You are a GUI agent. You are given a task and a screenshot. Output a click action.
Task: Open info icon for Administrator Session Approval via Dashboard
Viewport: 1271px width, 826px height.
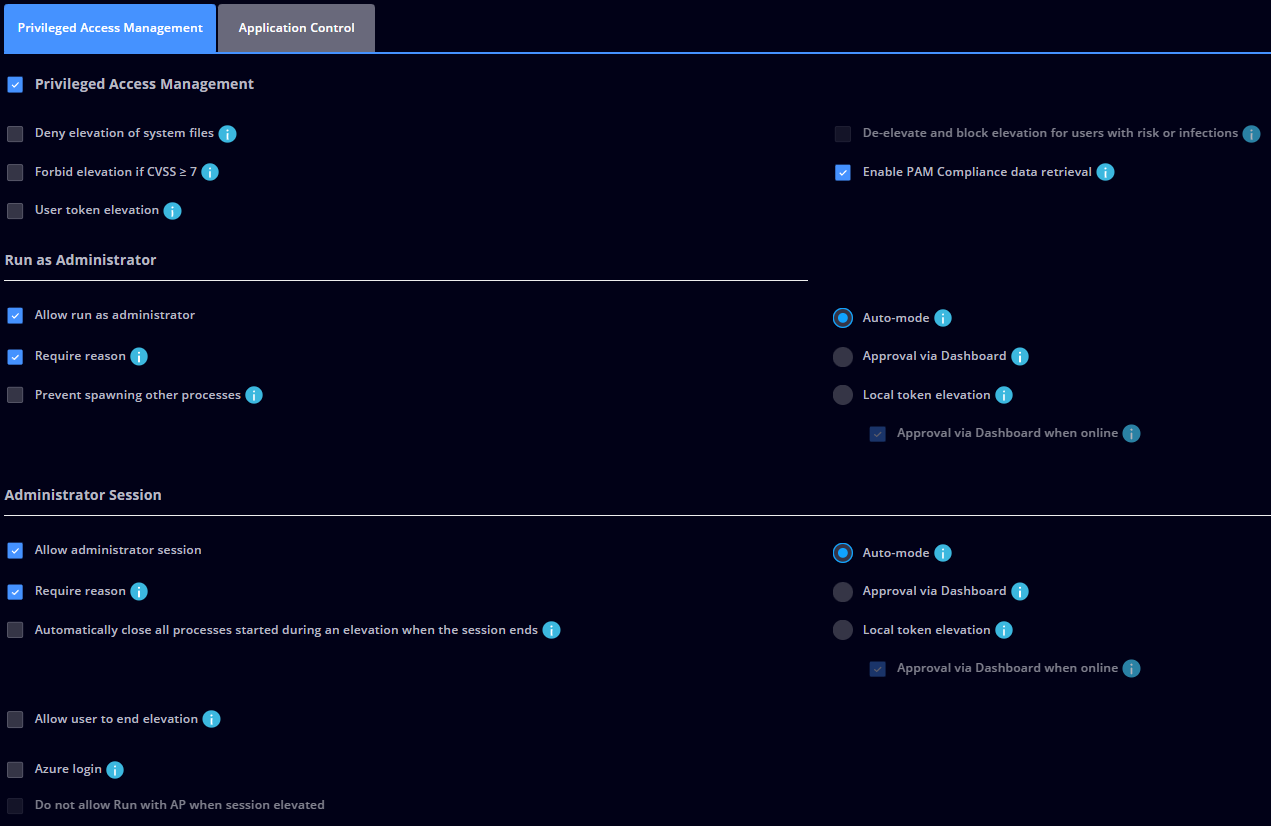tap(1019, 591)
